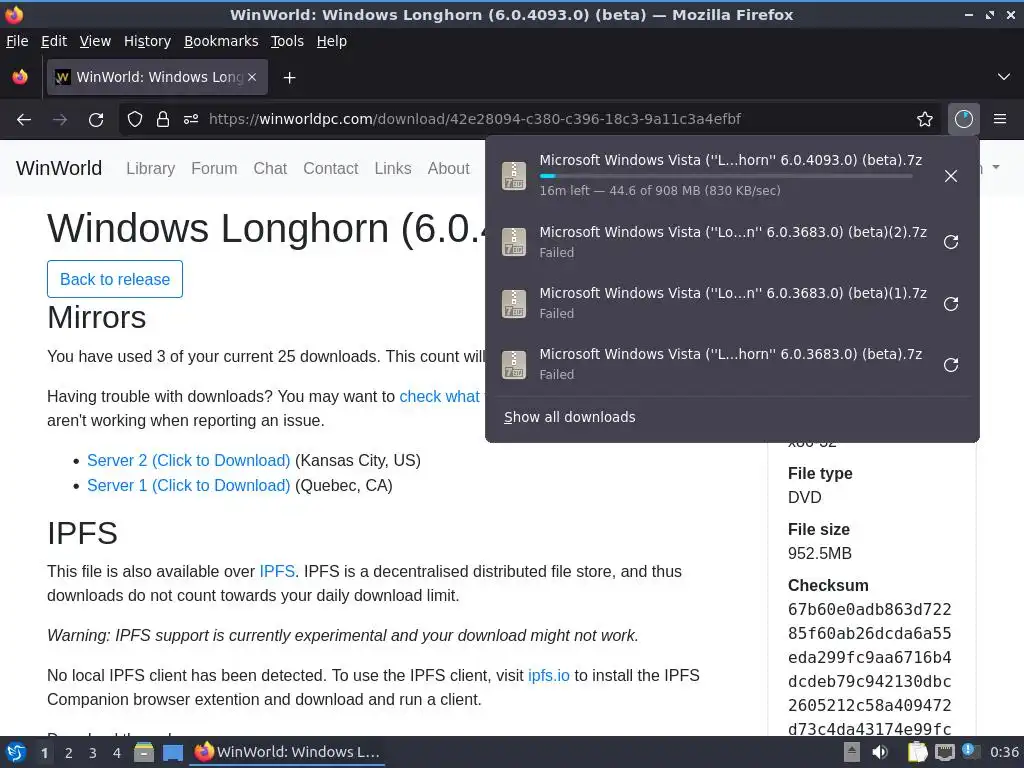Open the Edit menu
Viewport: 1024px width, 768px height.
click(x=54, y=41)
